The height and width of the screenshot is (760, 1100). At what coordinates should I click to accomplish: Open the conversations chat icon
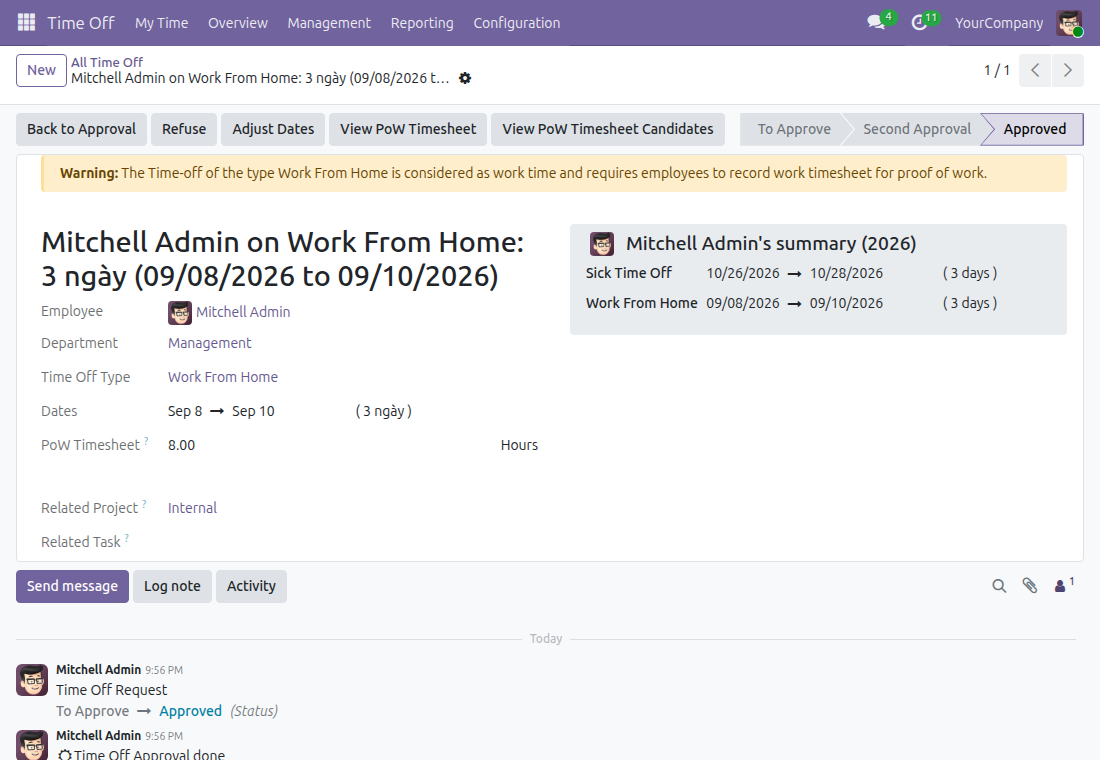(x=876, y=22)
